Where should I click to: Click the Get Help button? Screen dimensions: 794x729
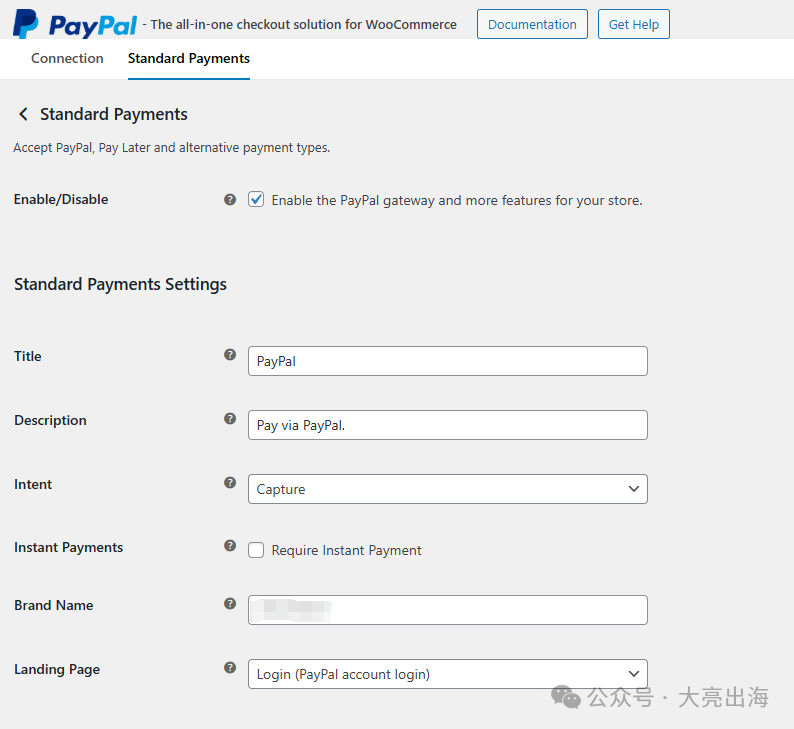point(633,24)
